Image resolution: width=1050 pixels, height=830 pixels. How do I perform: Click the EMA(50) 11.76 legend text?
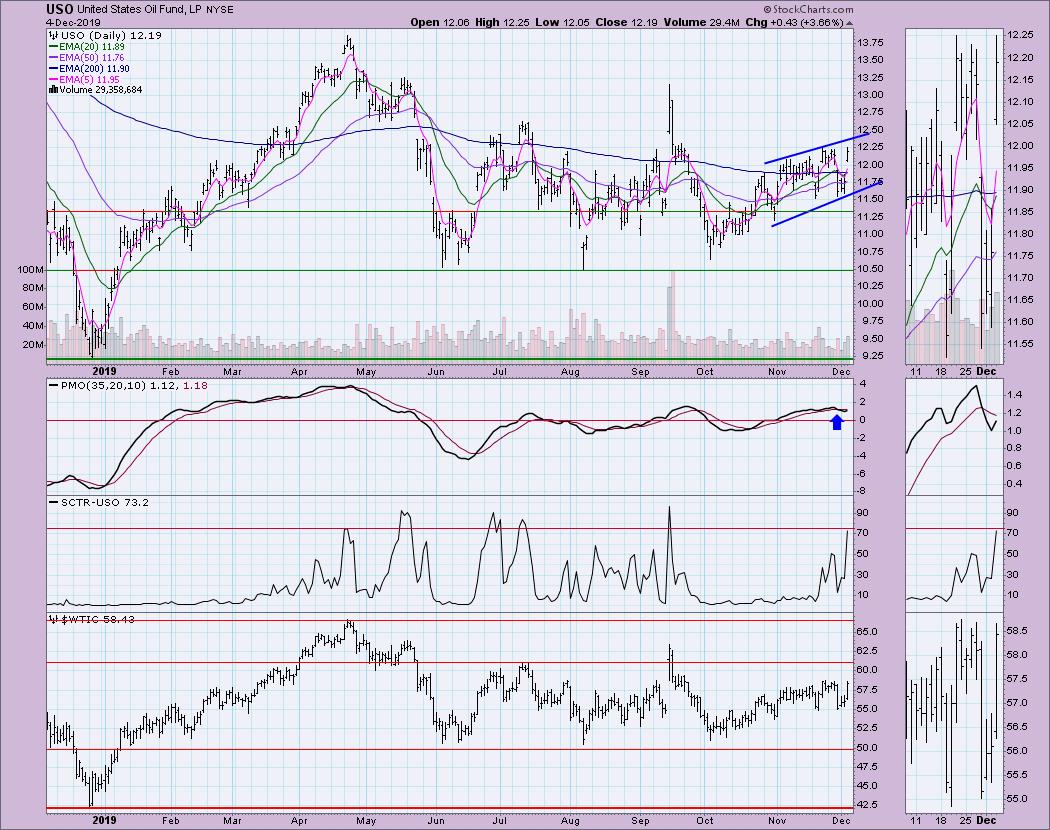(91, 58)
